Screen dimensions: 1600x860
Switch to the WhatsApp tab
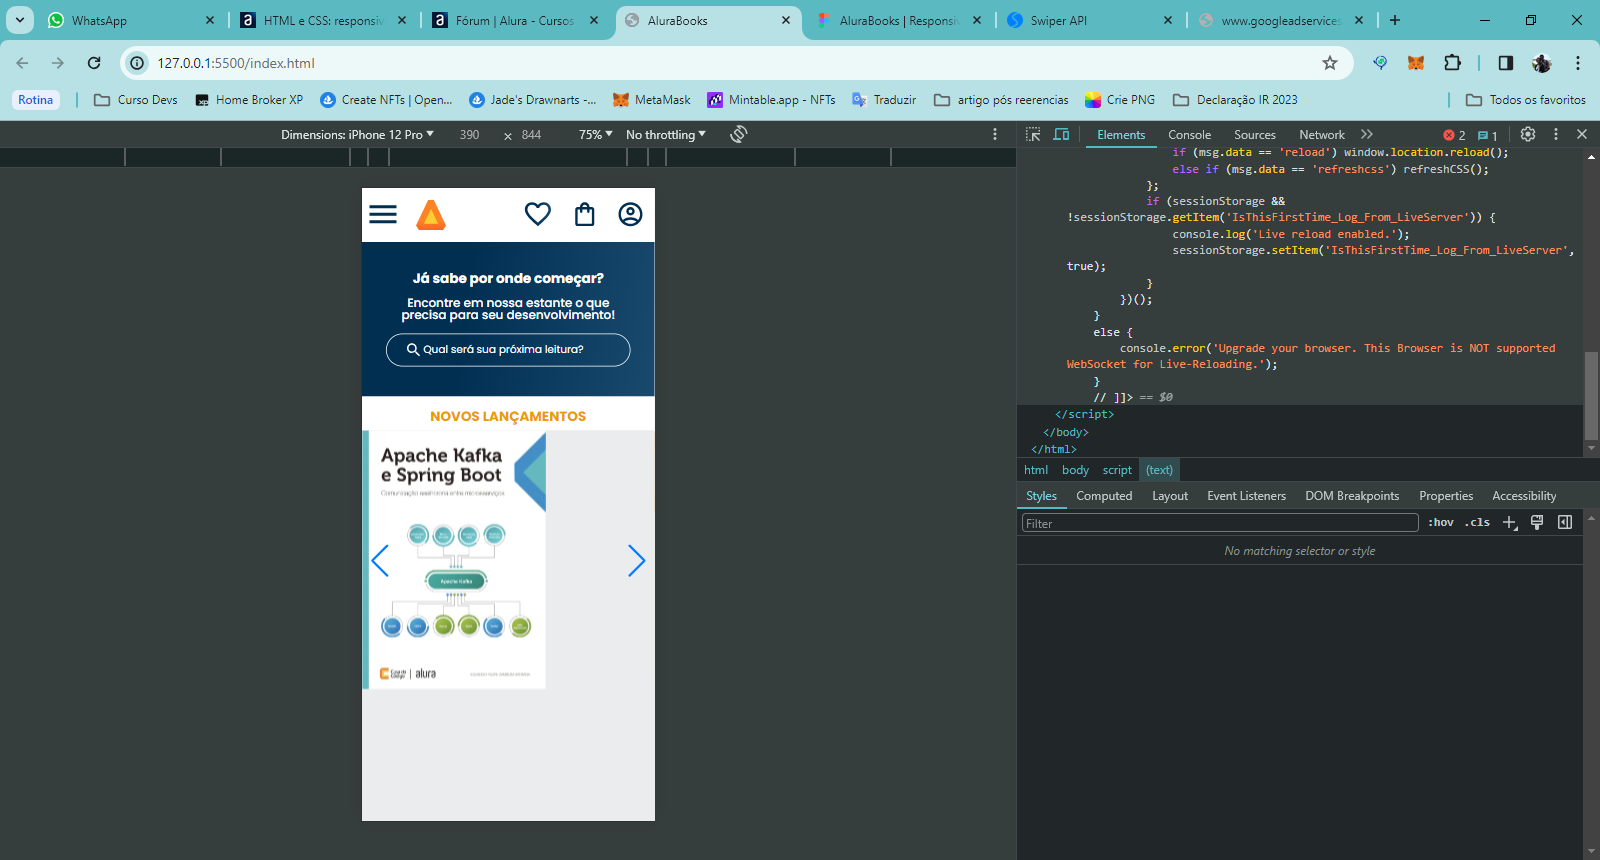click(x=131, y=20)
